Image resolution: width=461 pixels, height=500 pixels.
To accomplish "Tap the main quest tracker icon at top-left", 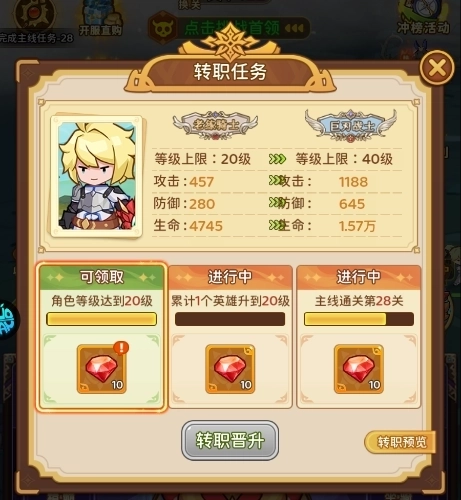I will click(x=34, y=14).
